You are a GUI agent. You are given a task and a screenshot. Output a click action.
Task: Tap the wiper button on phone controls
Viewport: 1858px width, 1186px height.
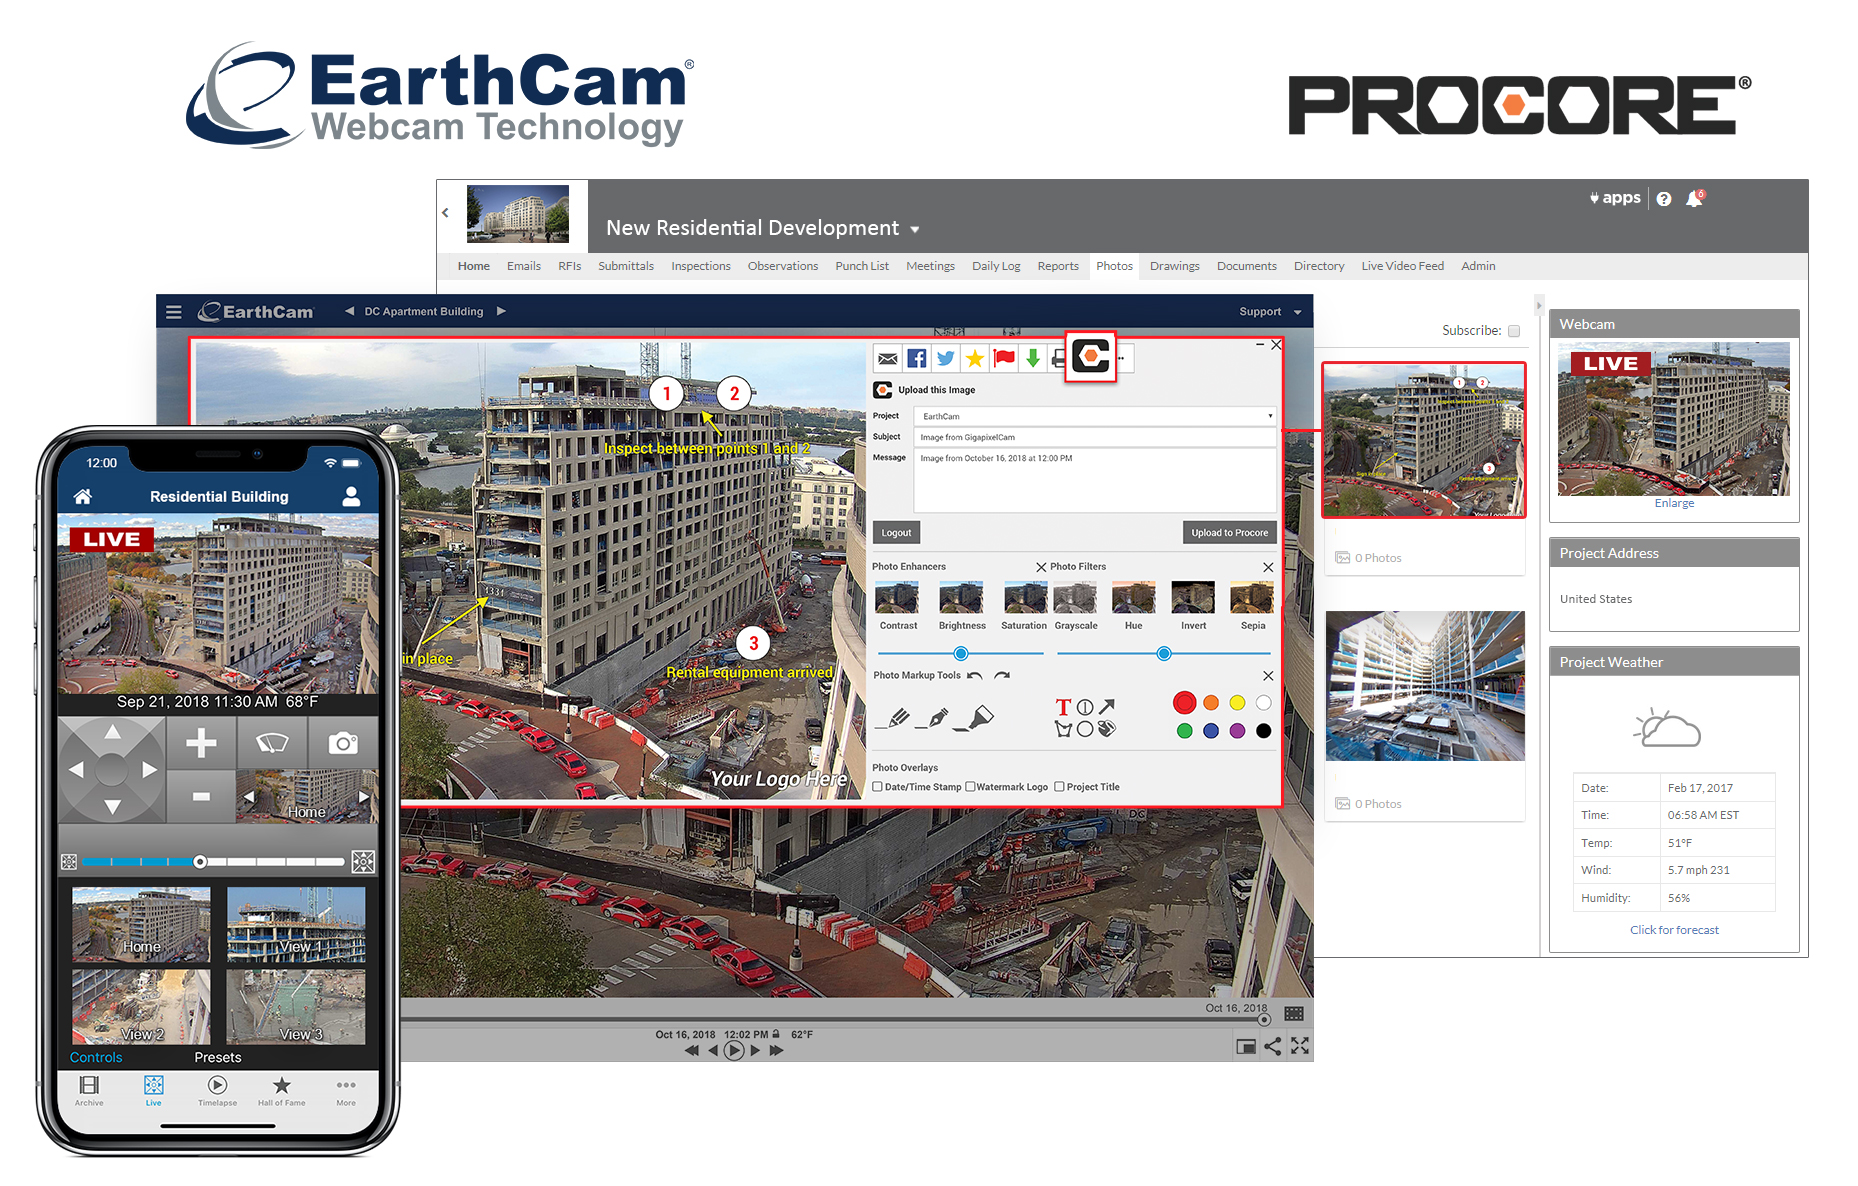[272, 743]
